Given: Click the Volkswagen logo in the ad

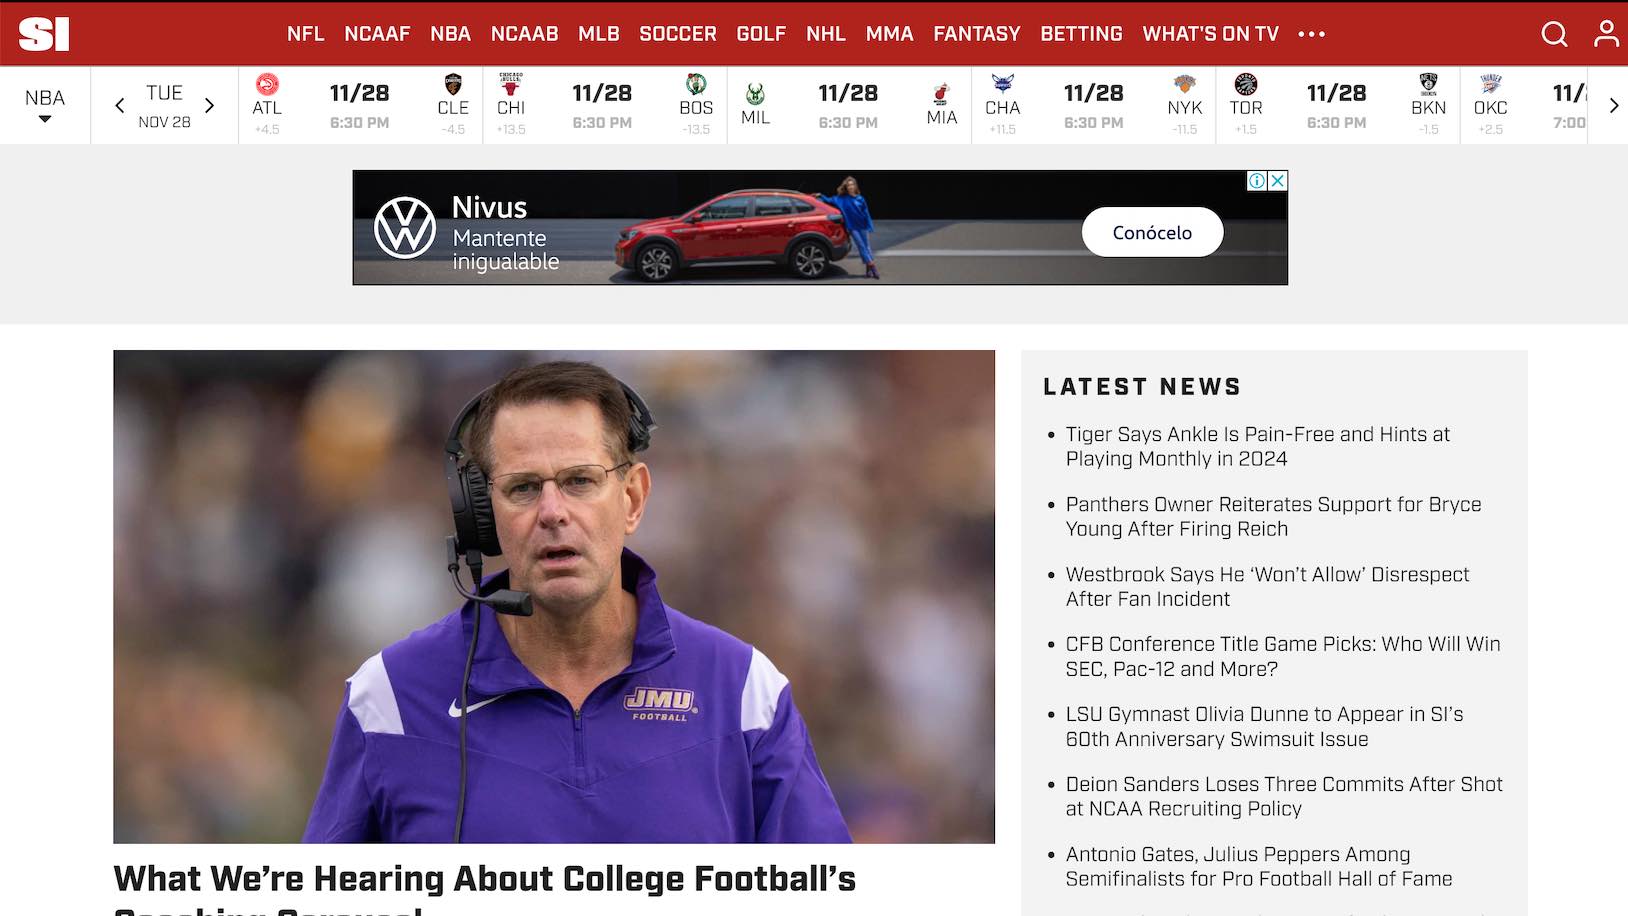Looking at the screenshot, I should (x=404, y=228).
